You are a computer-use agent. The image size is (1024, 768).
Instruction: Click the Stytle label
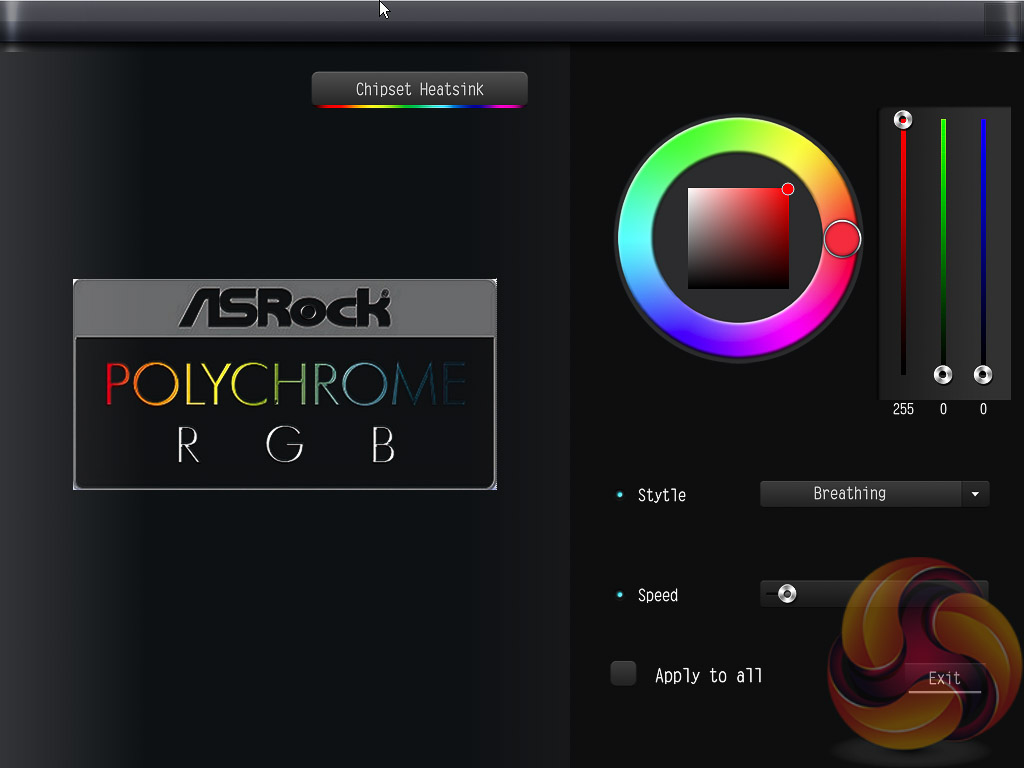[x=662, y=495]
